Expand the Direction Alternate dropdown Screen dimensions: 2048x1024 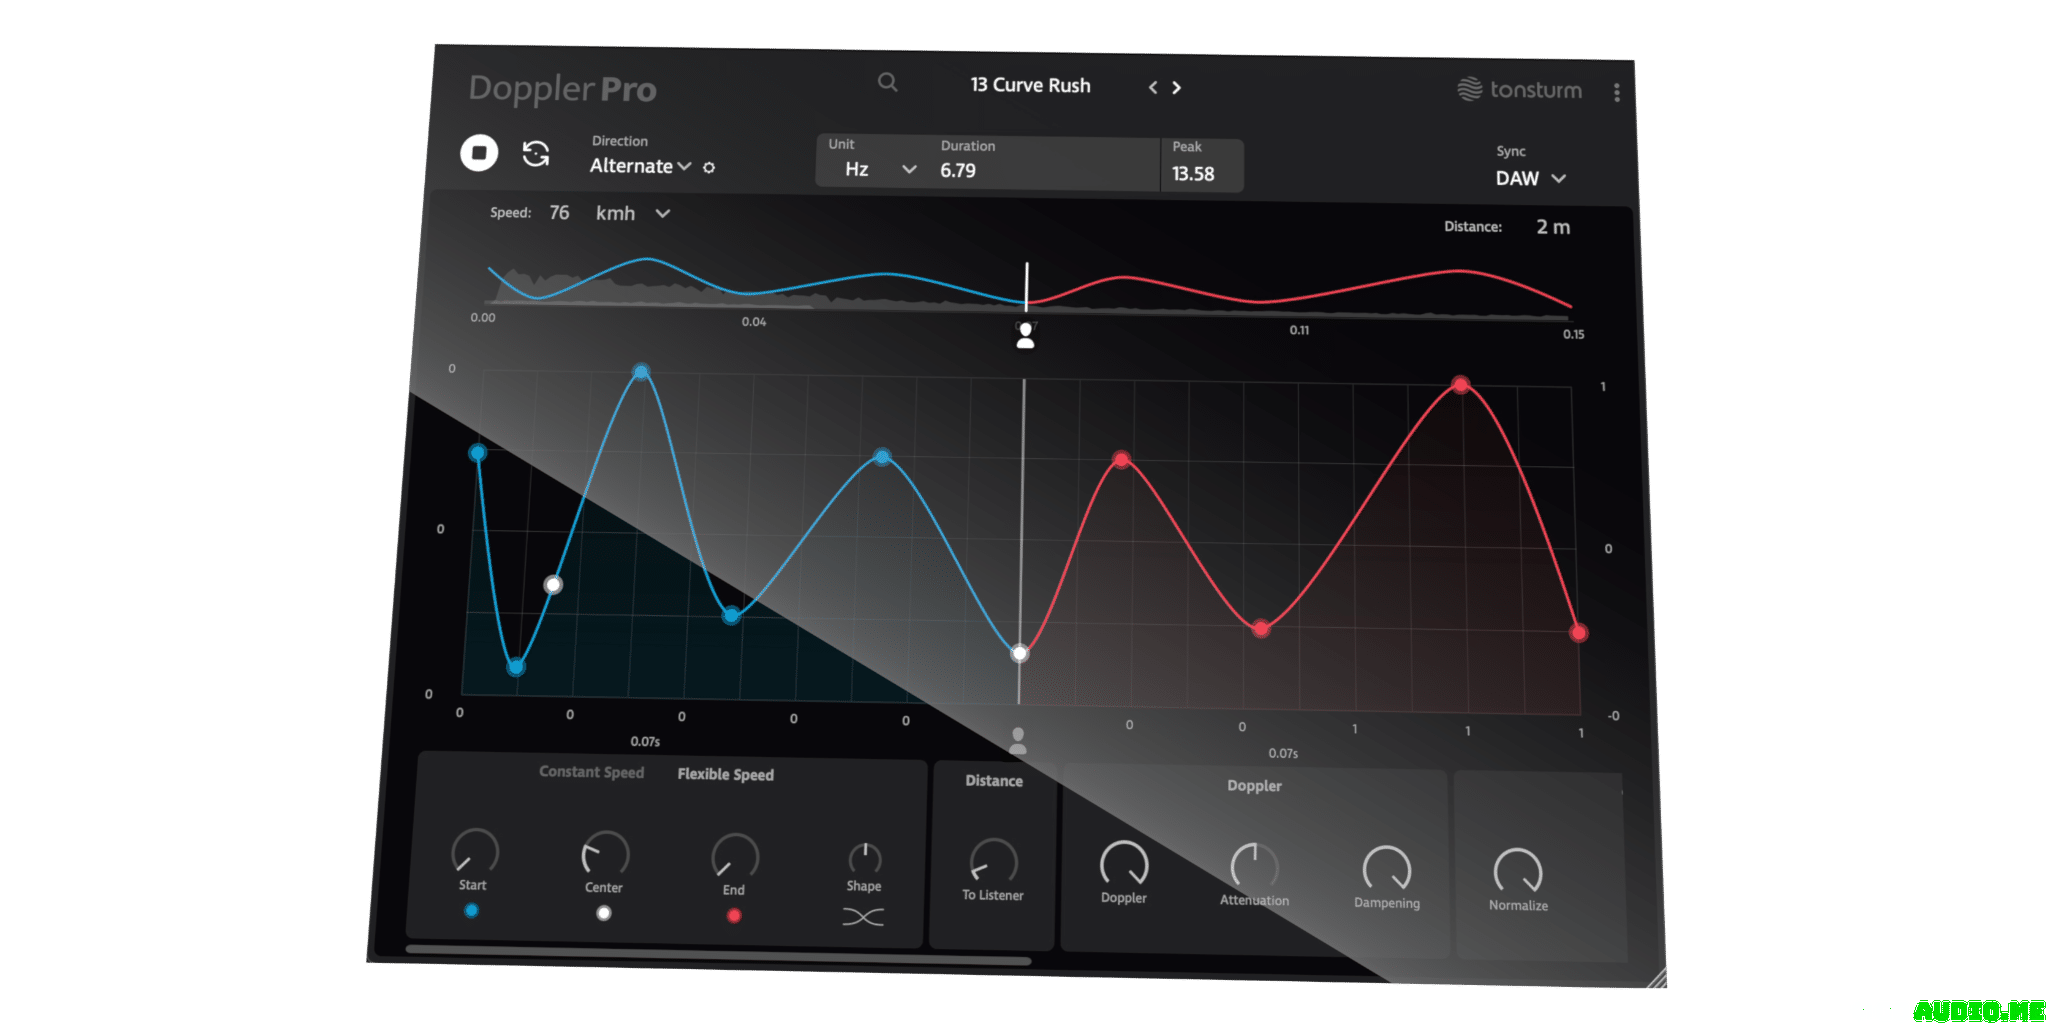640,166
